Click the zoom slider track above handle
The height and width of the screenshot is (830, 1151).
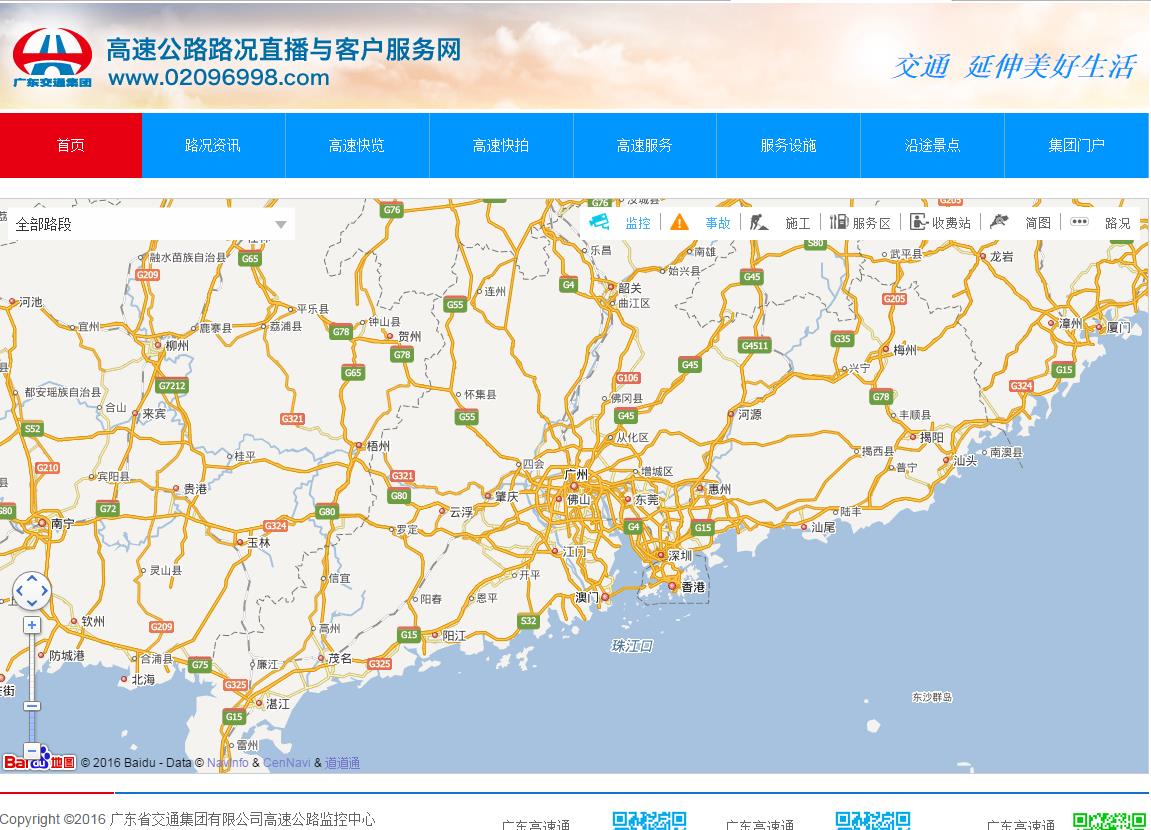32,666
